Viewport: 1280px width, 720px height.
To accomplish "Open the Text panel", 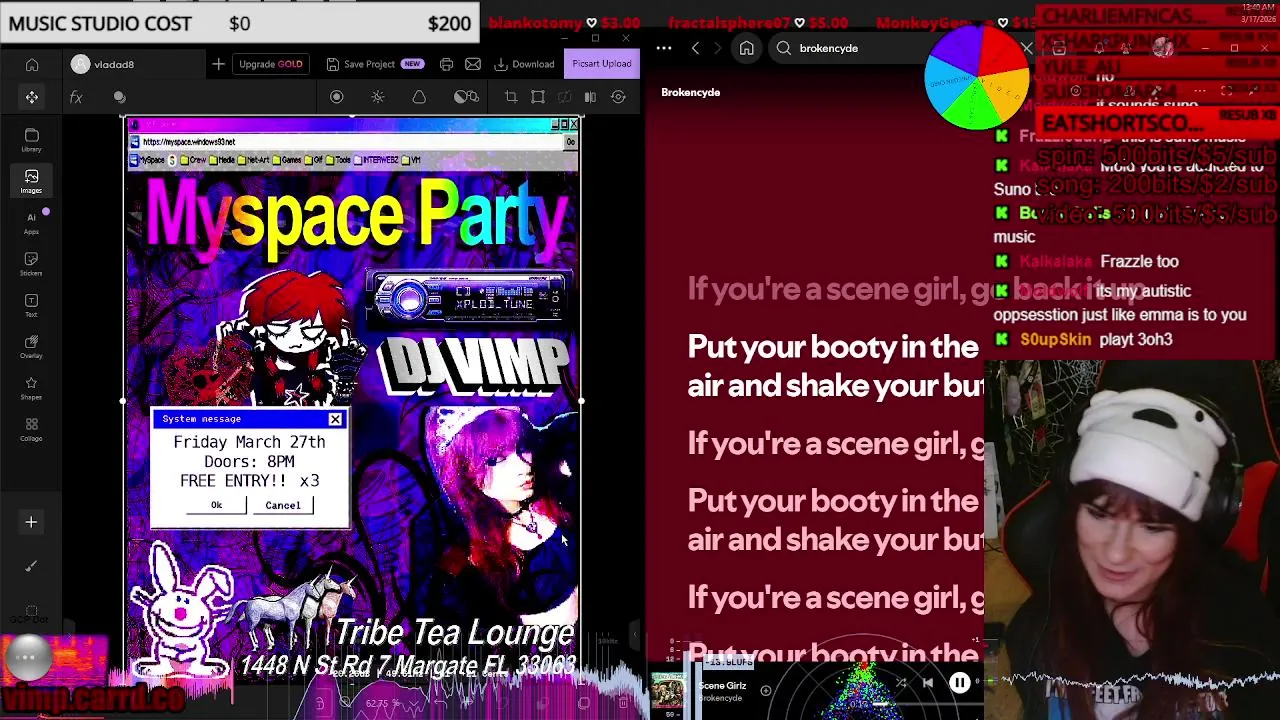I will [x=32, y=304].
